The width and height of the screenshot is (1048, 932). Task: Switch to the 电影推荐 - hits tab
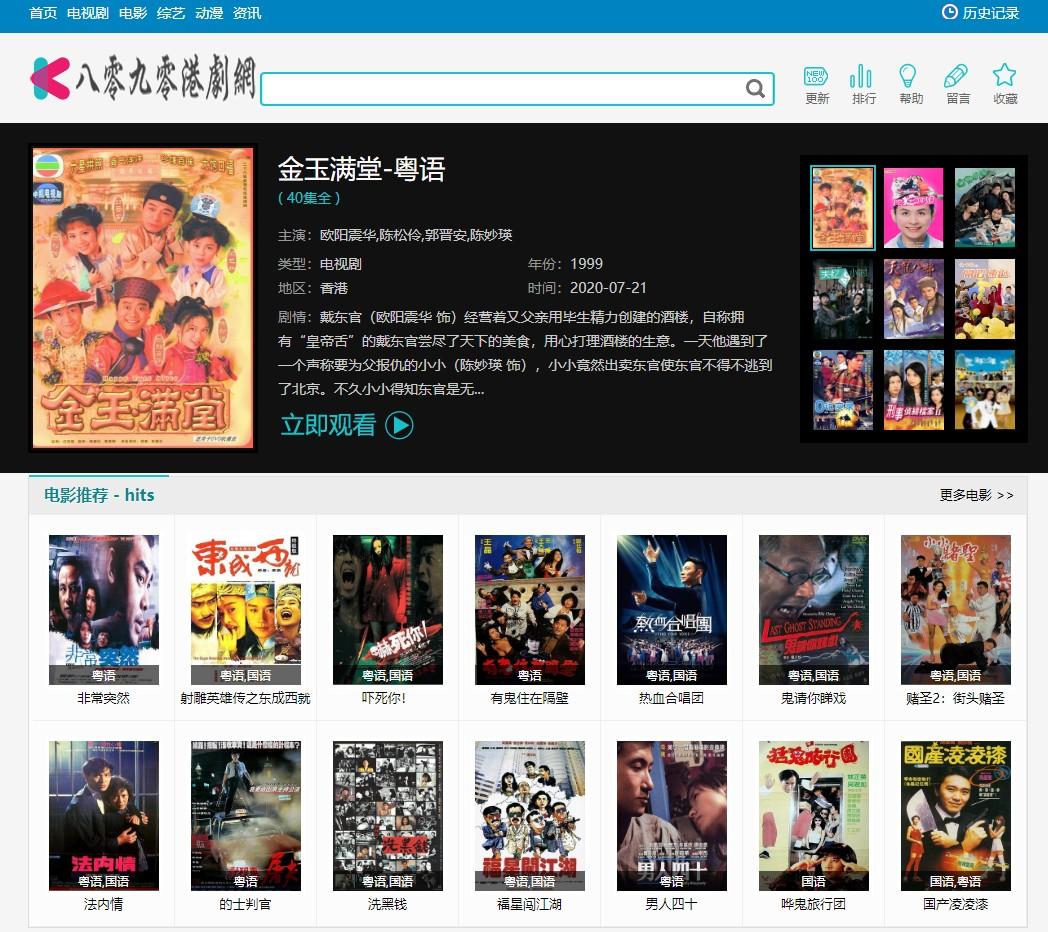click(99, 495)
